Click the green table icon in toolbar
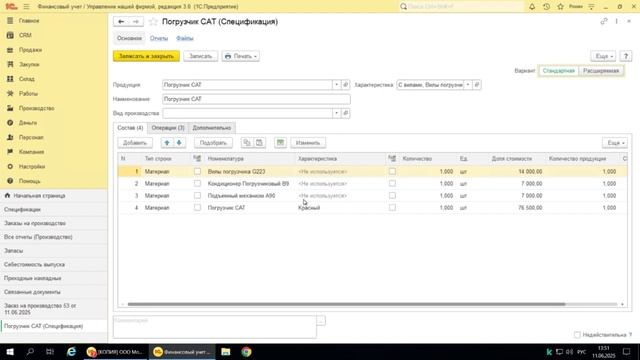The width and height of the screenshot is (640, 360). 280,142
